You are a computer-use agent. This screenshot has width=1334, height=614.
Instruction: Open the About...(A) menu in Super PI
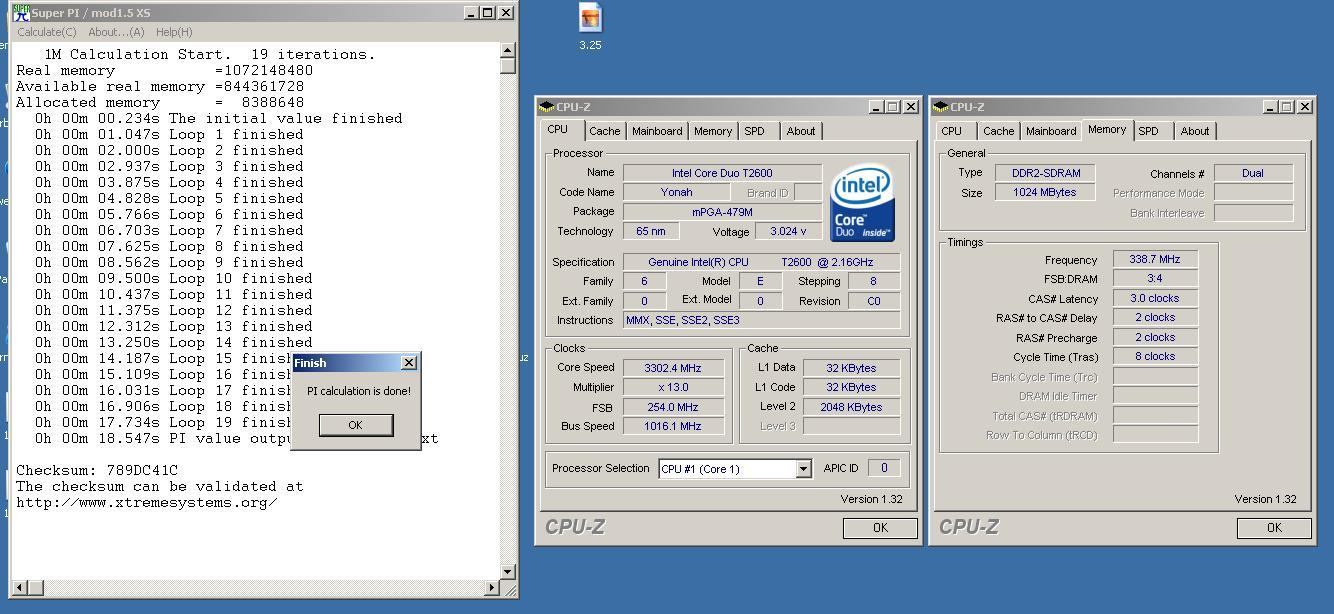[x=116, y=32]
